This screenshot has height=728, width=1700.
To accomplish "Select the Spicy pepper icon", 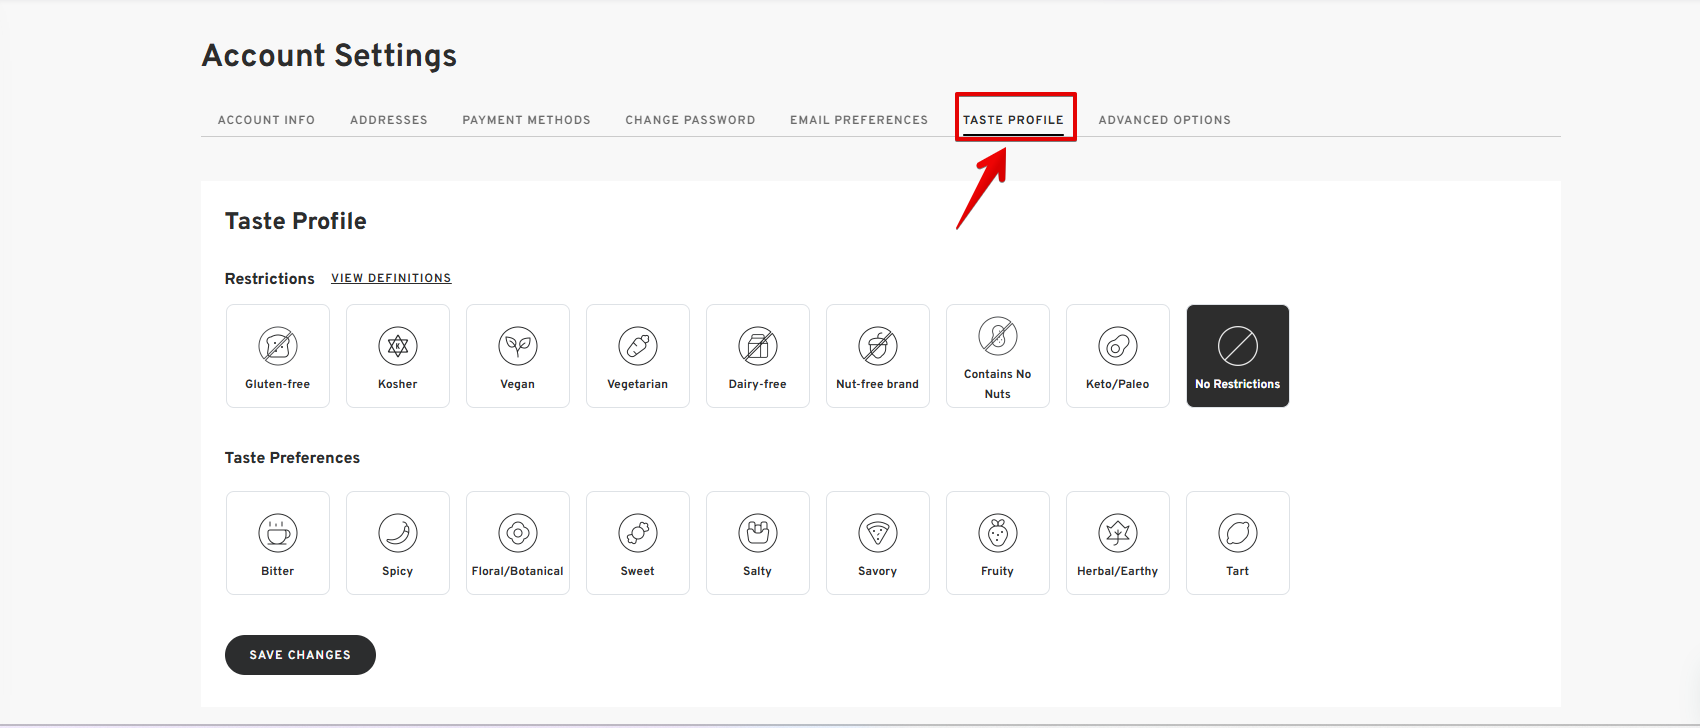I will pos(398,533).
